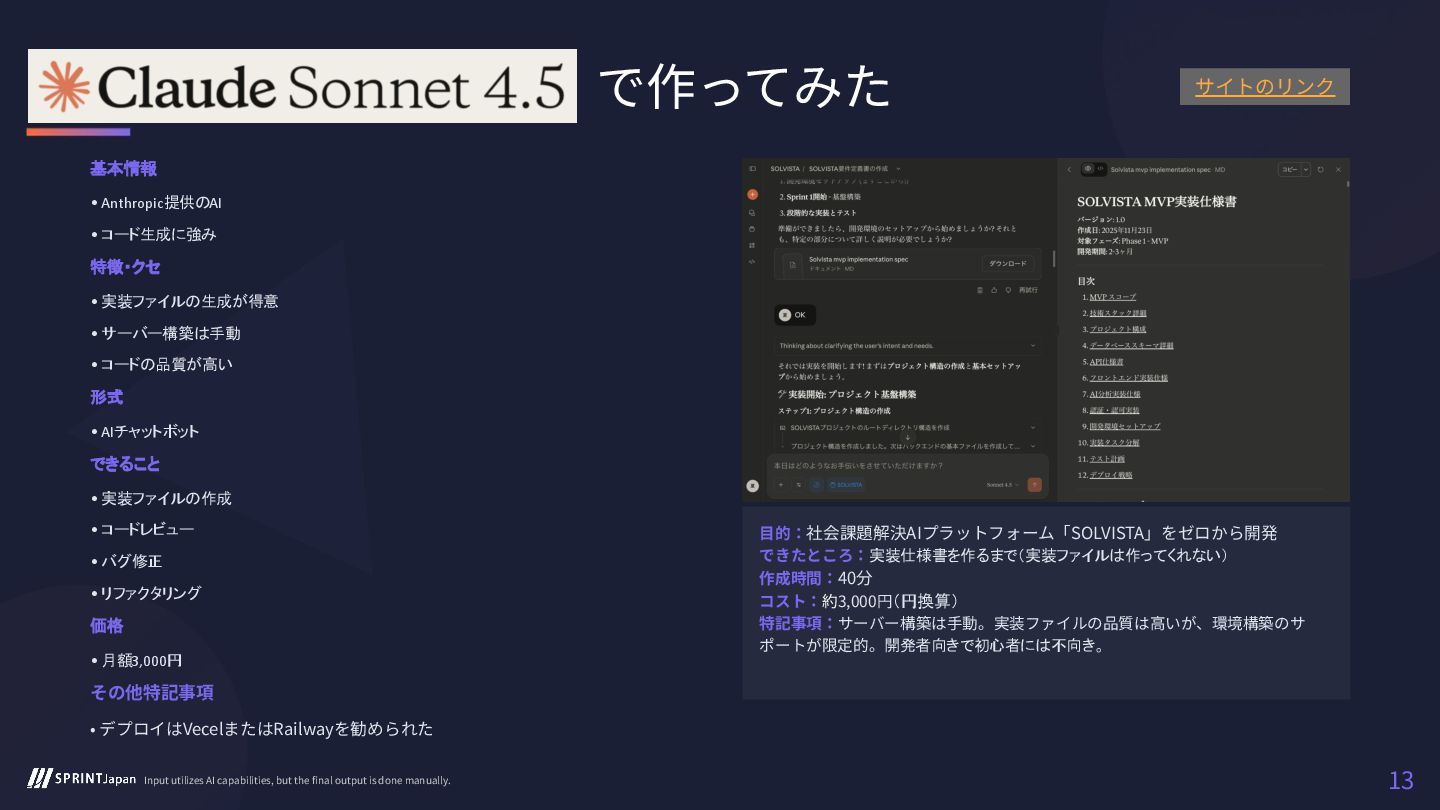1440x810 pixels.
Task: Click the SOLVISTA MVP実装仕様書 document title
Action: [1157, 202]
